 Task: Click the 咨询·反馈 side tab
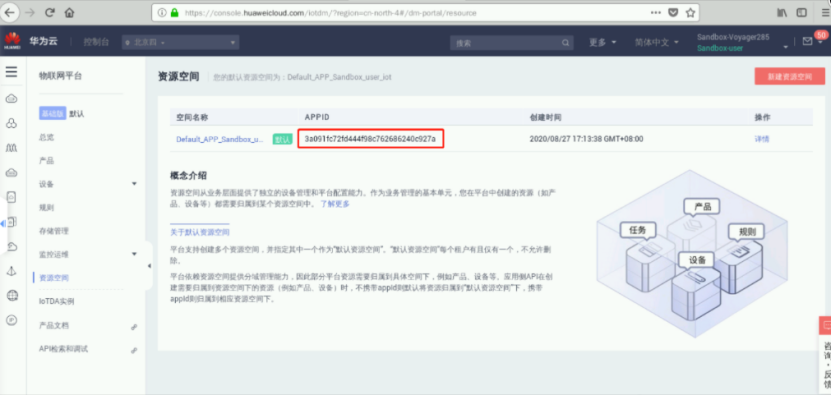(826, 365)
